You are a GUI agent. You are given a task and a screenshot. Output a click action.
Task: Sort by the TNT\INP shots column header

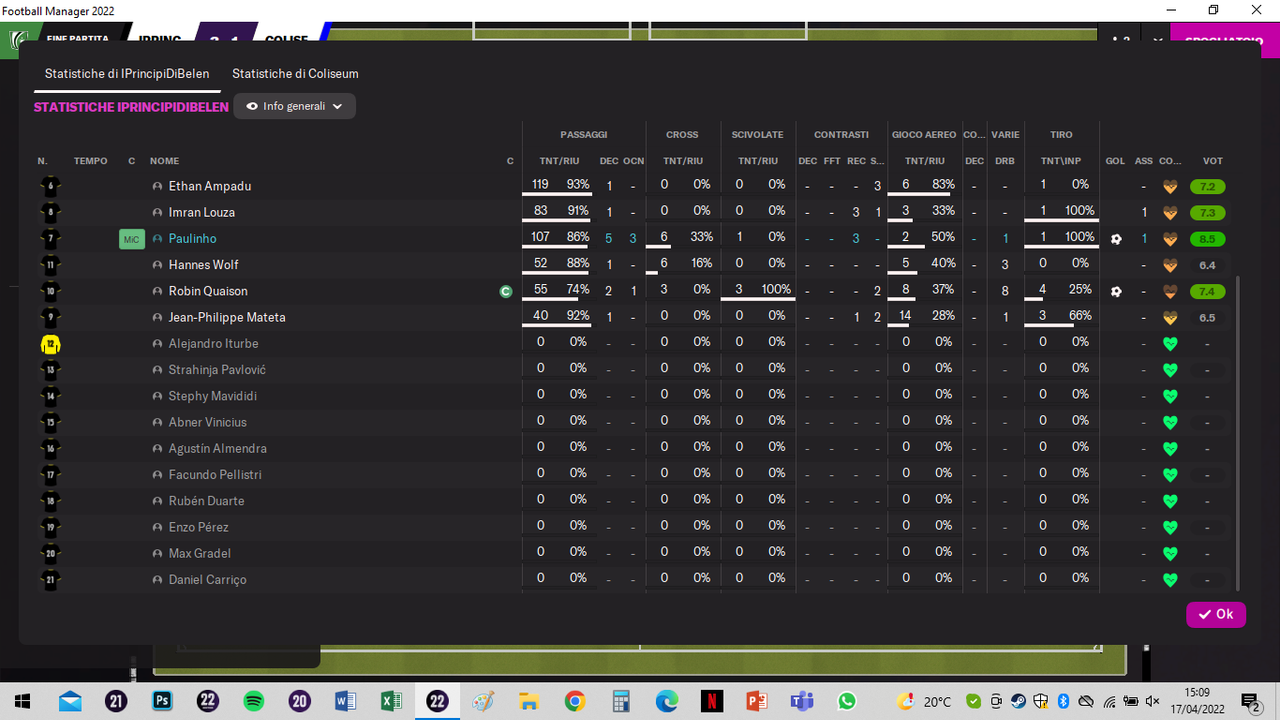[1061, 161]
